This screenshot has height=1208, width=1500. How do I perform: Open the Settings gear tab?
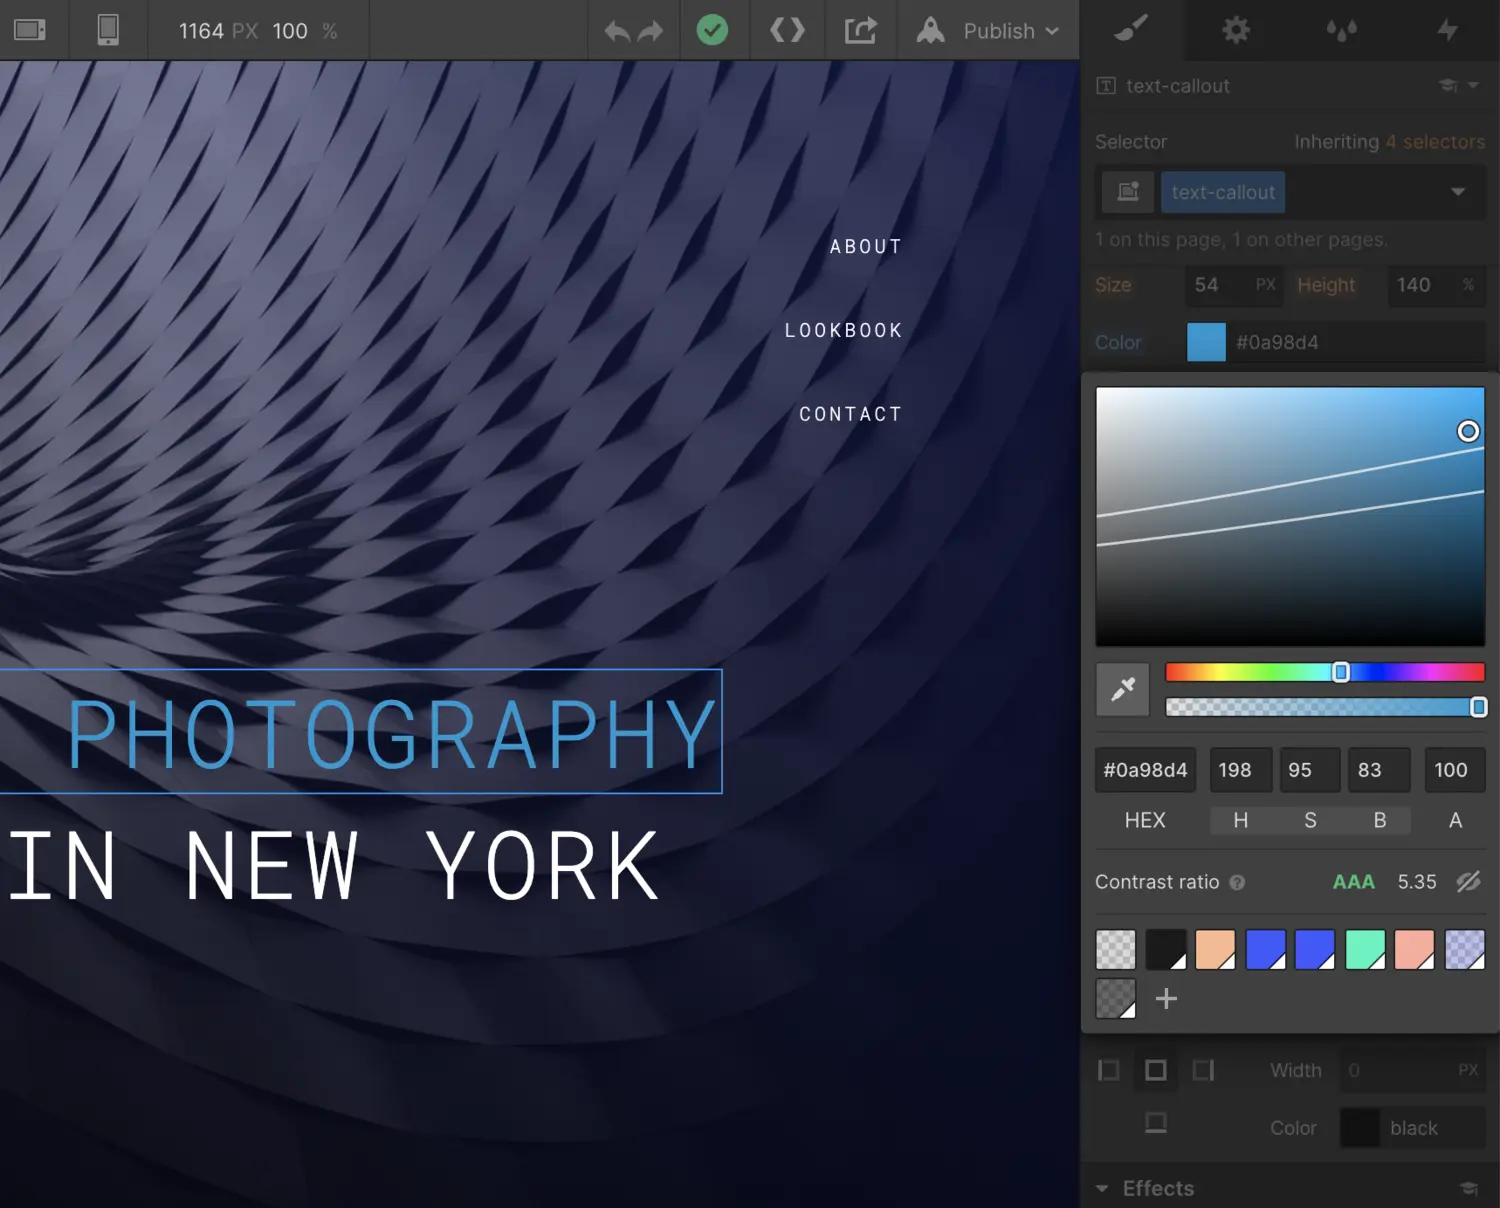tap(1236, 30)
